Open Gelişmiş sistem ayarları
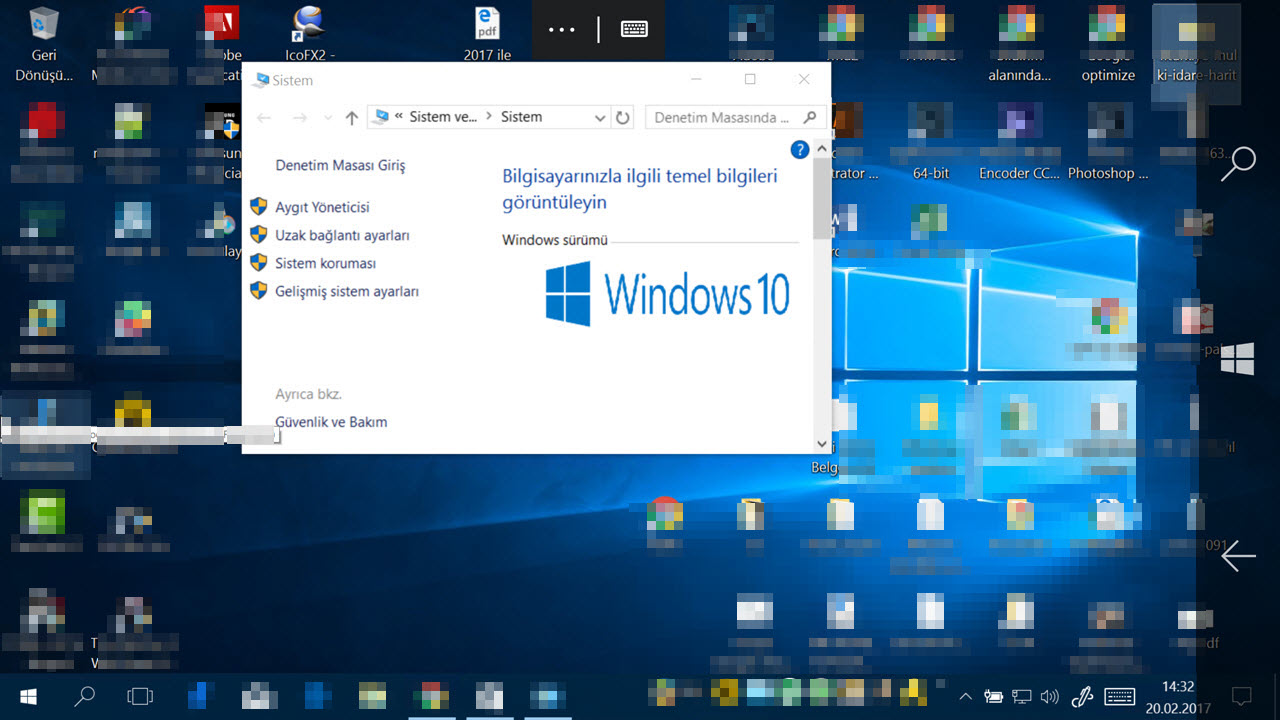 click(347, 291)
